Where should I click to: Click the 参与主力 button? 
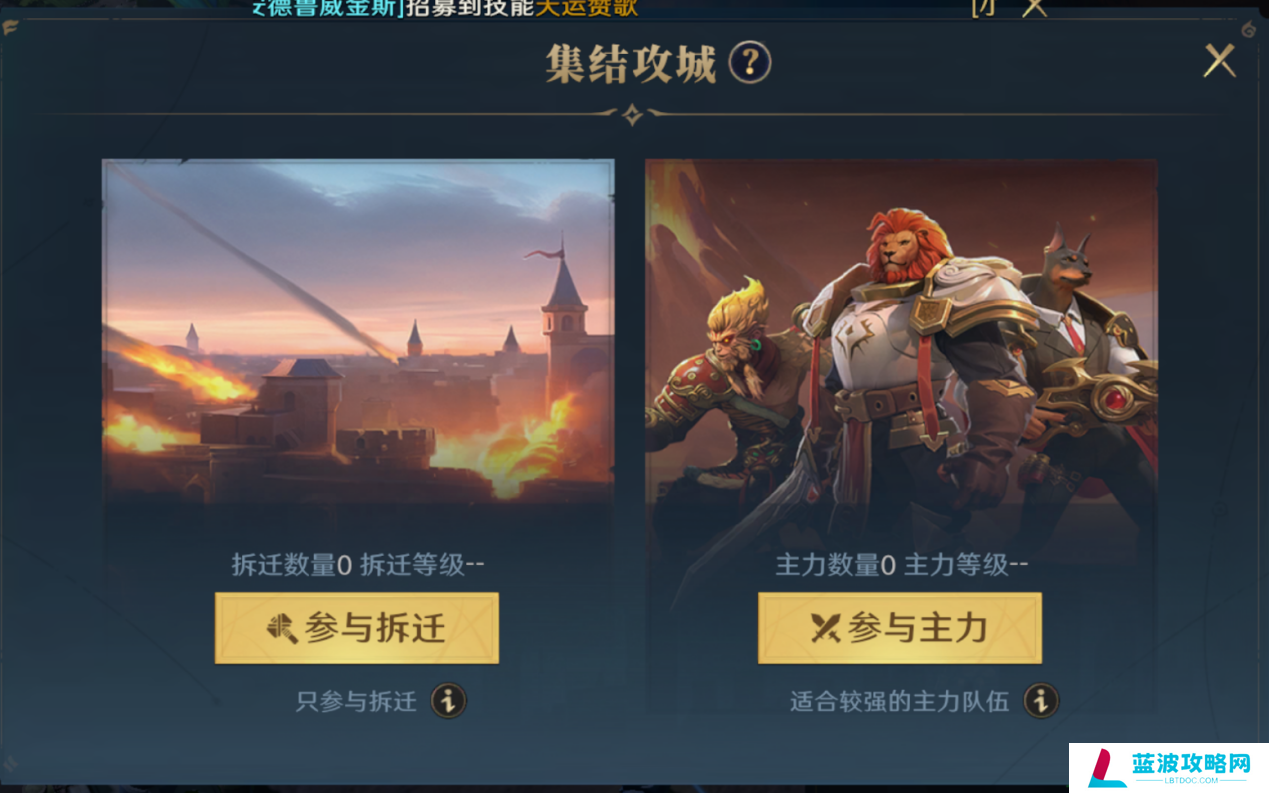(900, 628)
